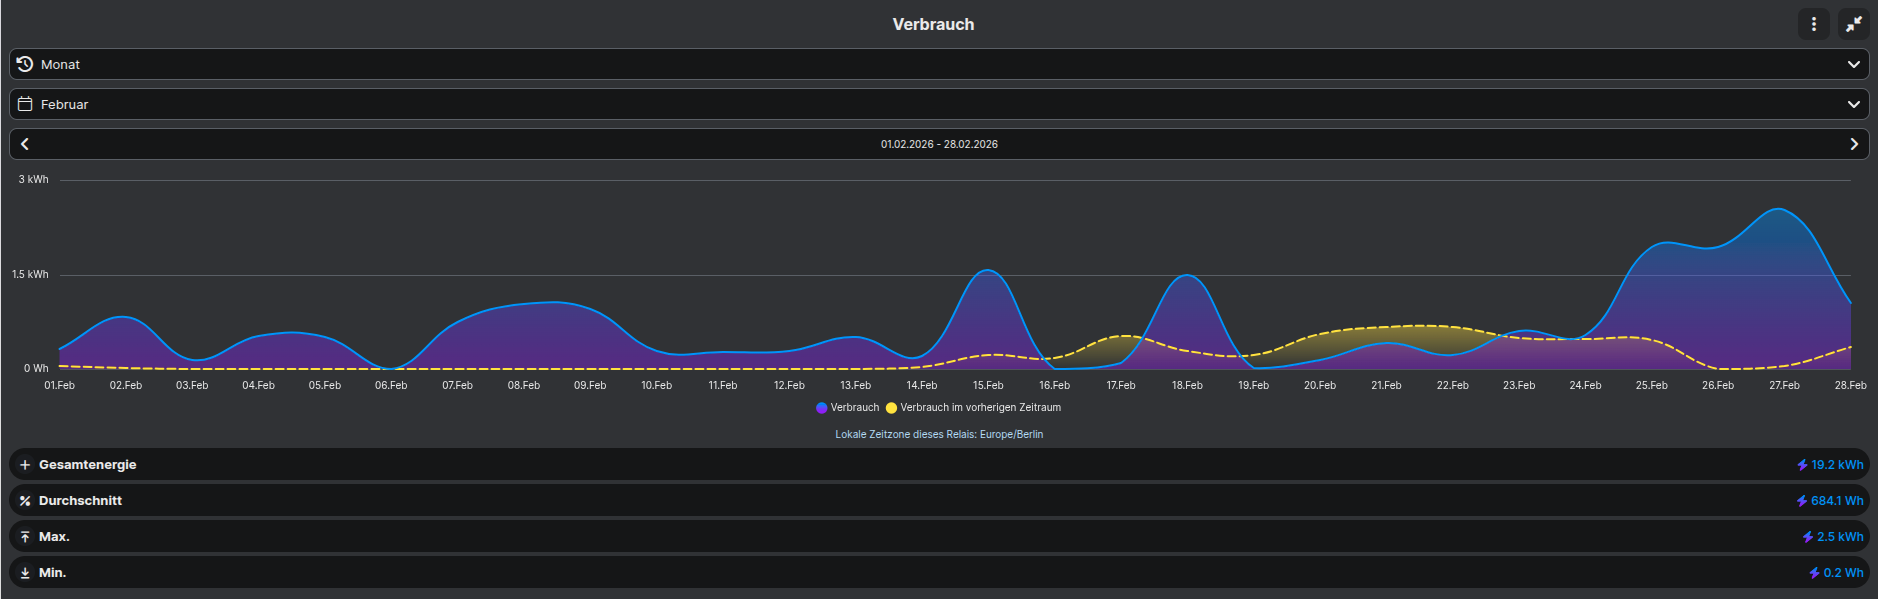The image size is (1878, 599).
Task: Open the three-dot options menu
Action: click(x=1813, y=24)
